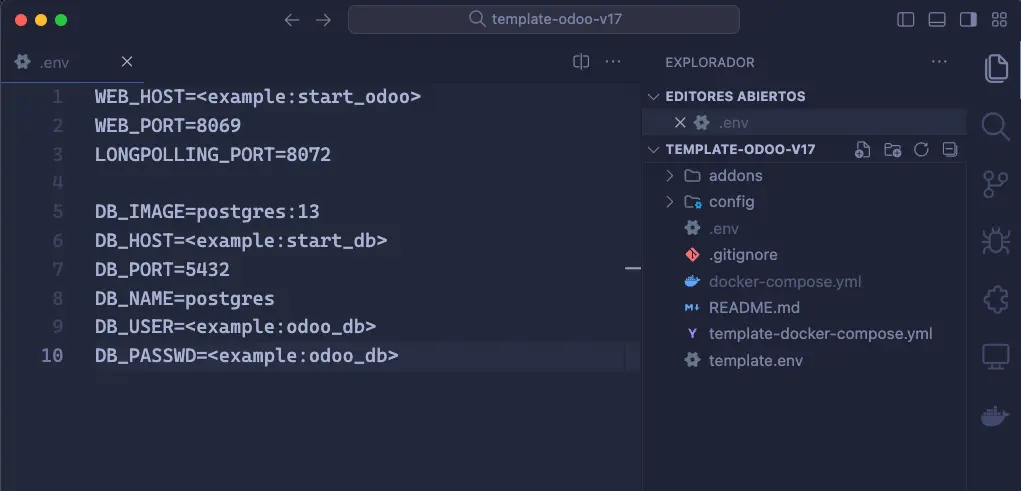Place cursor on DB_IMAGE=postgres:13 line
This screenshot has width=1021, height=491.
(207, 212)
